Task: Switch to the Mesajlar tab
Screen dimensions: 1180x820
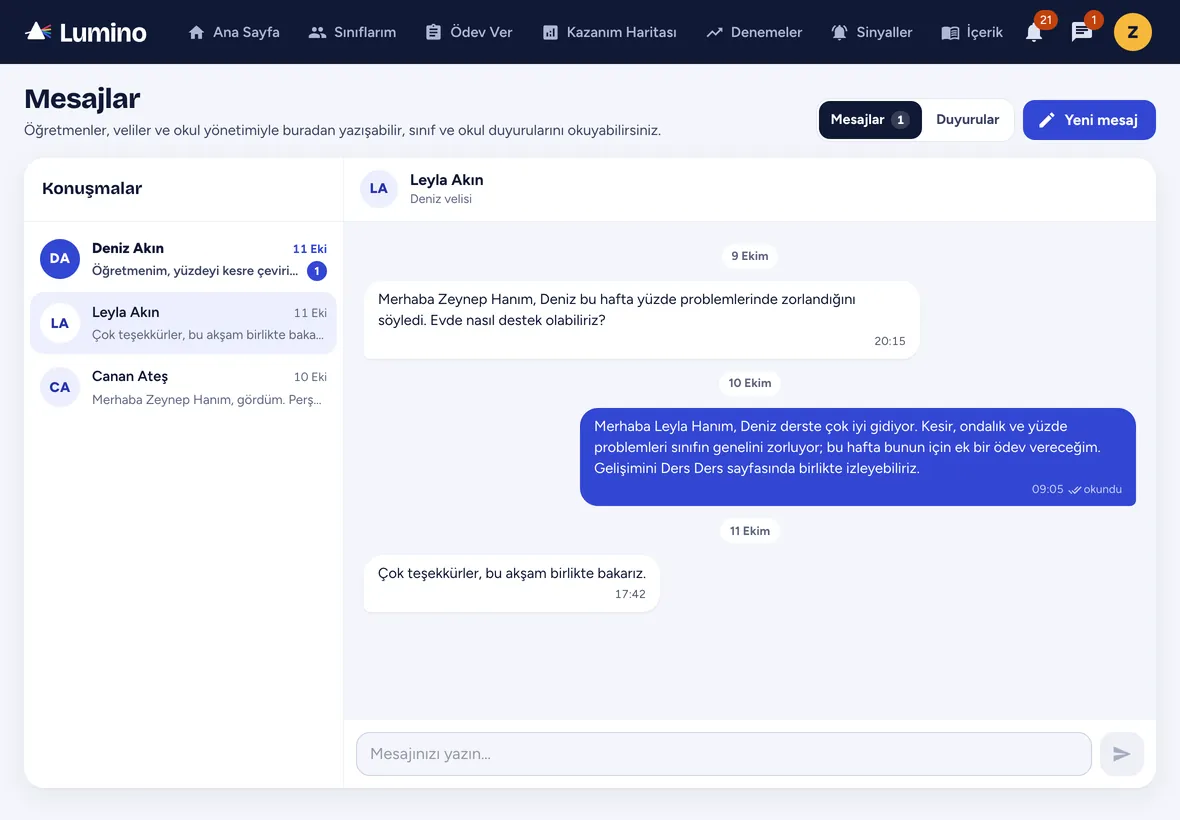Action: [870, 120]
